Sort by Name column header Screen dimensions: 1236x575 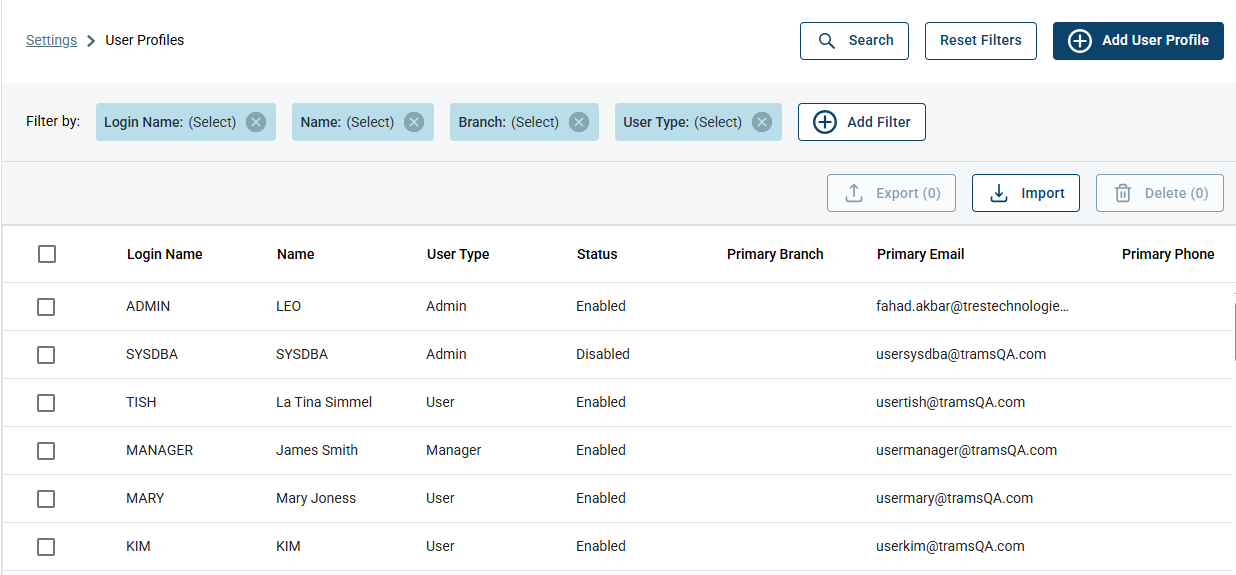coord(296,254)
